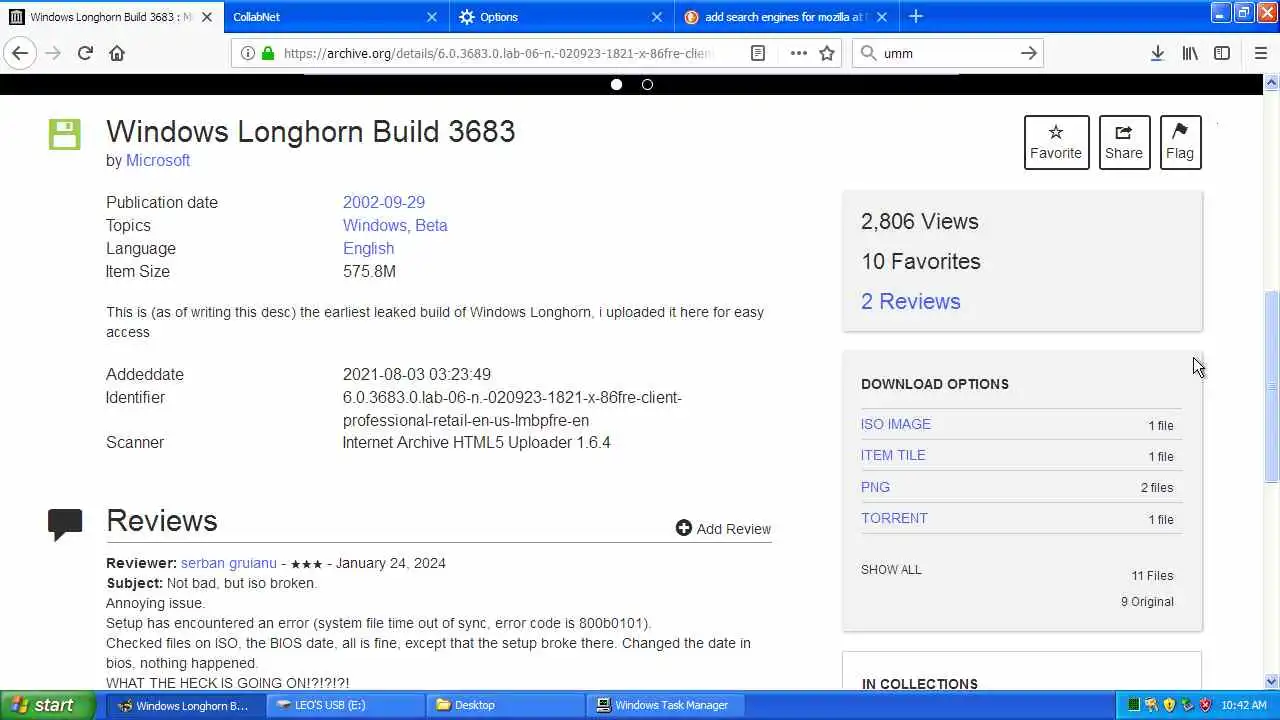Image resolution: width=1280 pixels, height=720 pixels.
Task: Open the ITEM TILE download option
Action: (x=893, y=455)
